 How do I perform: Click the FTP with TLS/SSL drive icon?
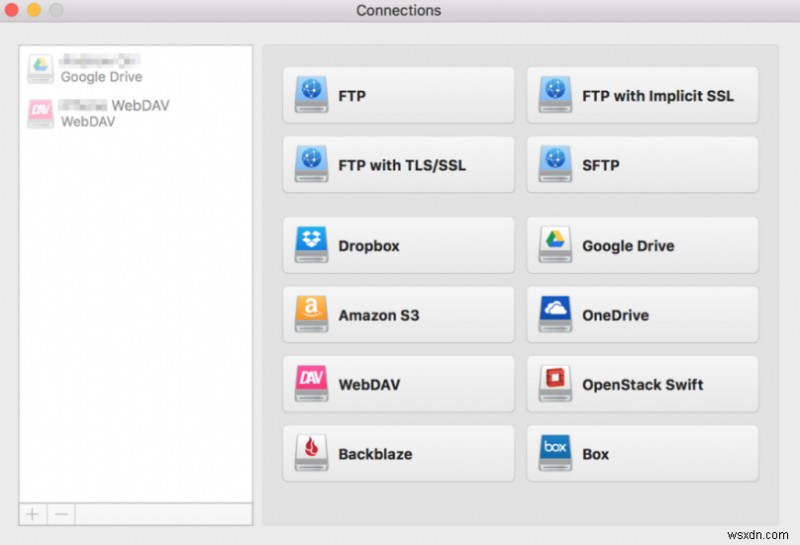pyautogui.click(x=311, y=164)
